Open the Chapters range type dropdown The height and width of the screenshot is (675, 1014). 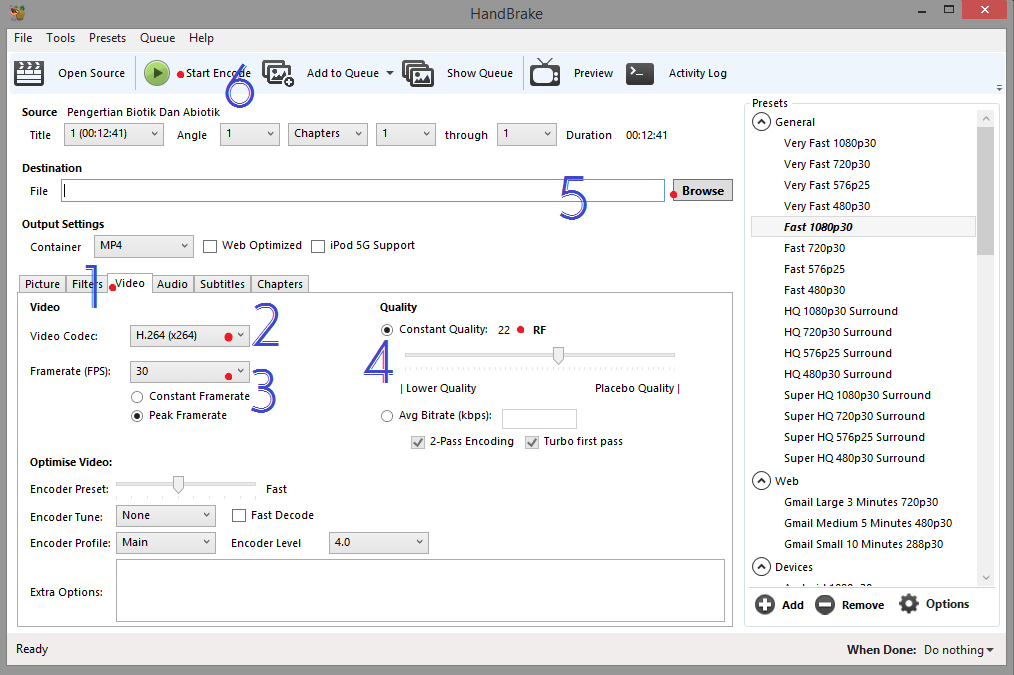pos(328,134)
